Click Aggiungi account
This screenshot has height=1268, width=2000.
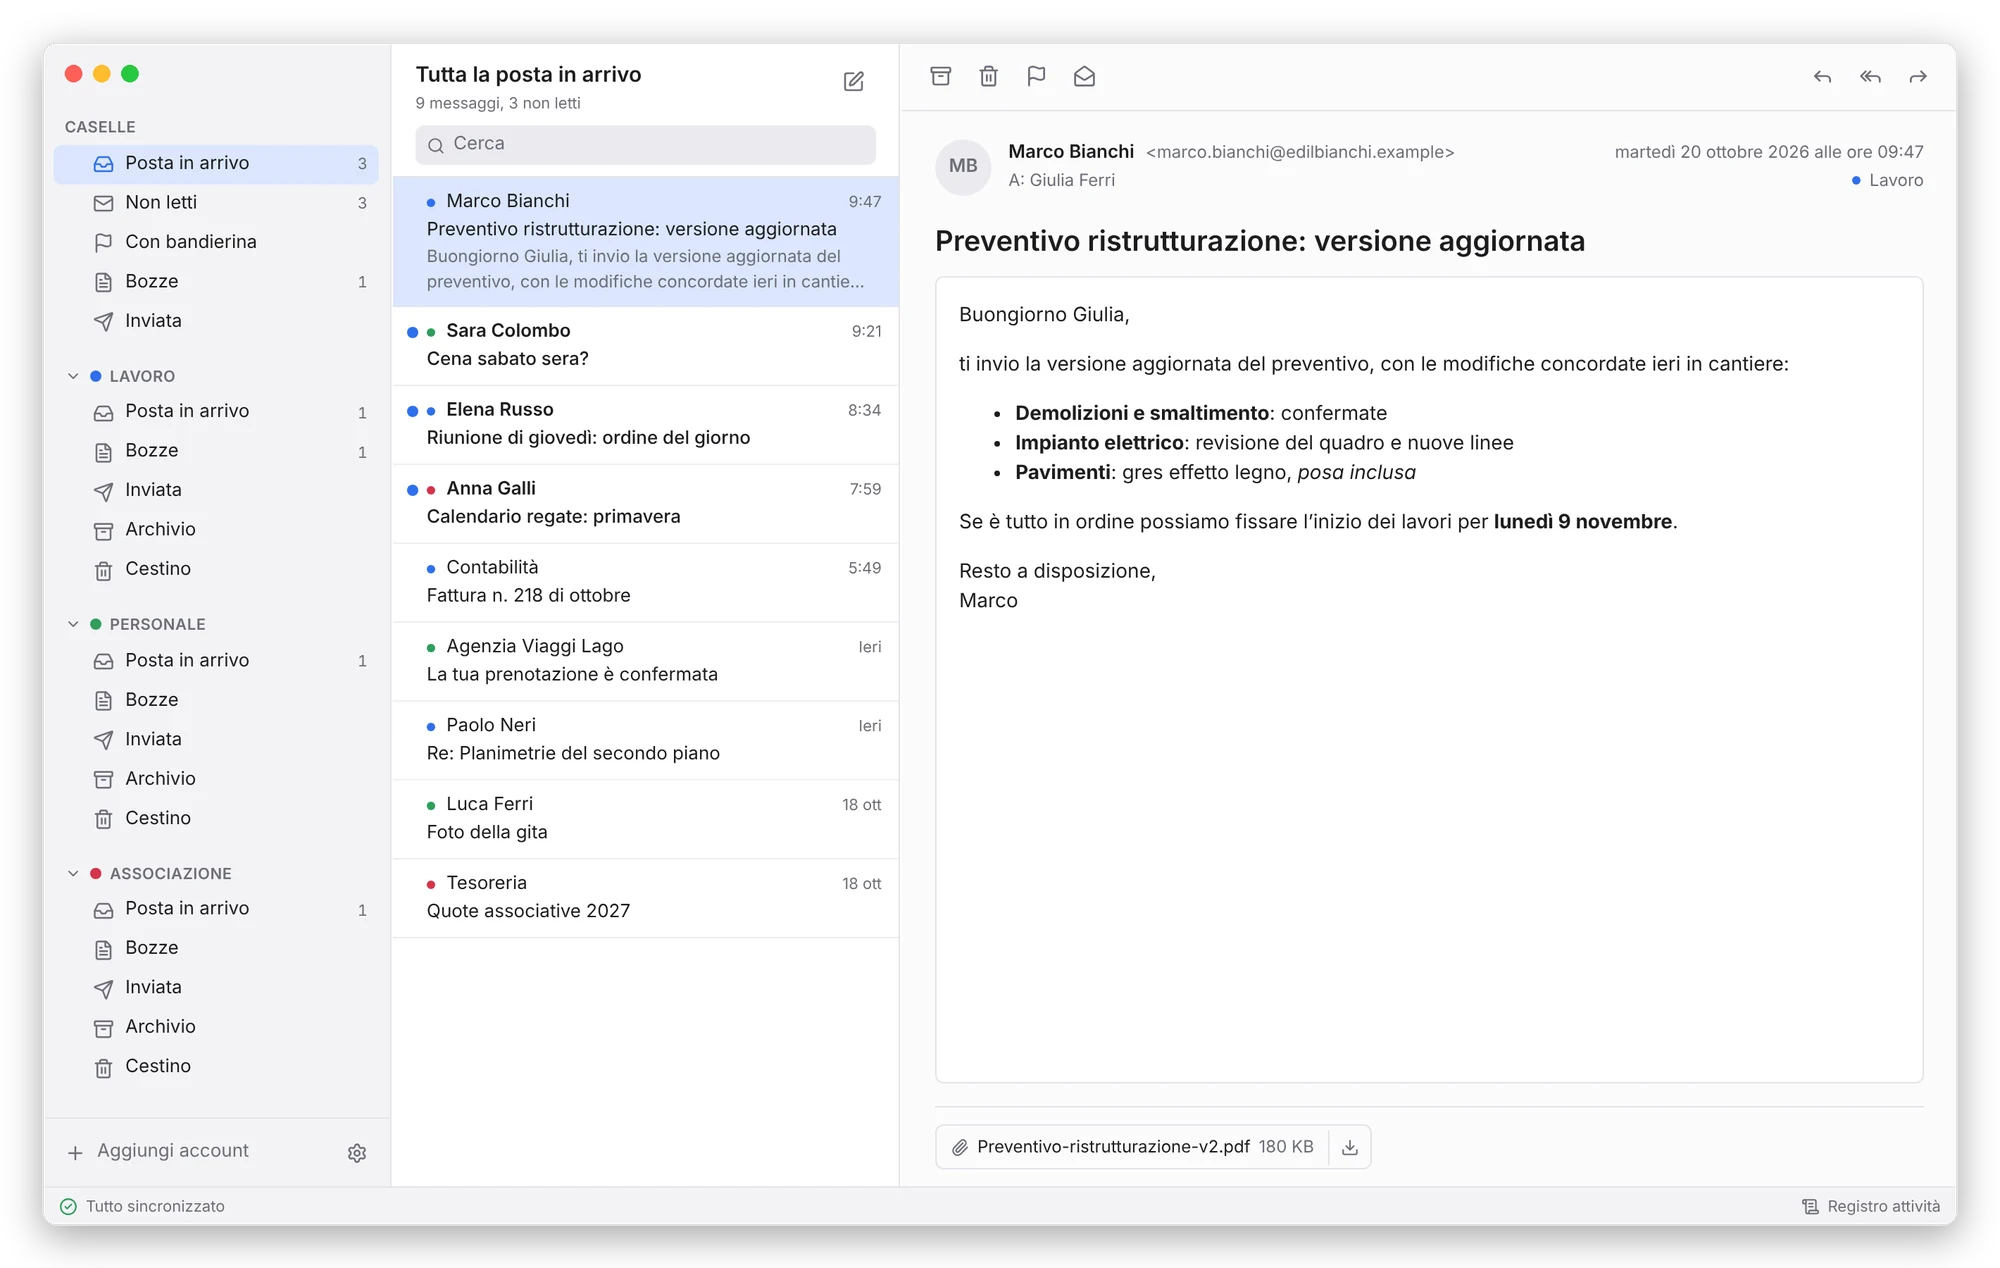pos(157,1151)
